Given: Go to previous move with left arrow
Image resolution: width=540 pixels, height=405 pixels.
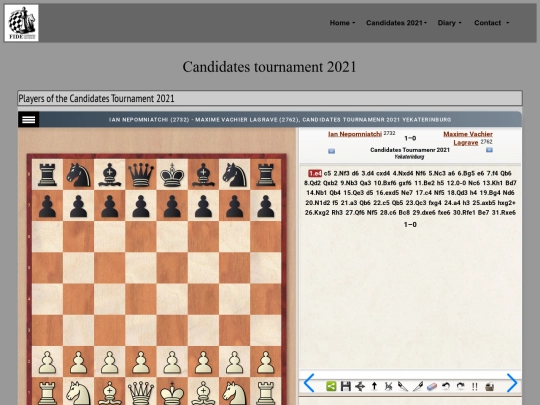Looking at the screenshot, I should pos(309,383).
